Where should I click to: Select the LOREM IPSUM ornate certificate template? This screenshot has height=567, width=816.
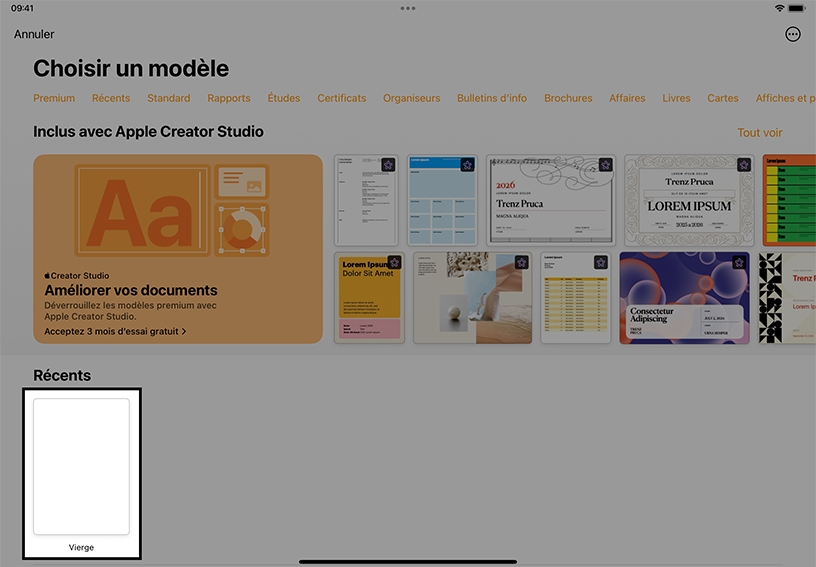689,200
